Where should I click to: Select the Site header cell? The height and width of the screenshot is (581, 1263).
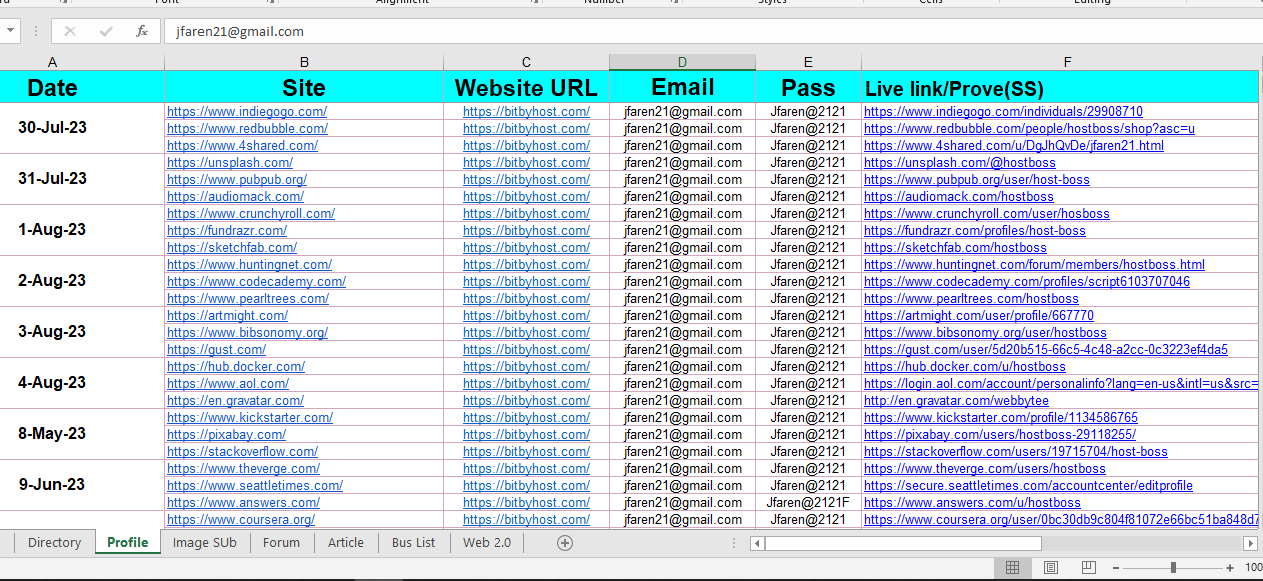pyautogui.click(x=304, y=87)
